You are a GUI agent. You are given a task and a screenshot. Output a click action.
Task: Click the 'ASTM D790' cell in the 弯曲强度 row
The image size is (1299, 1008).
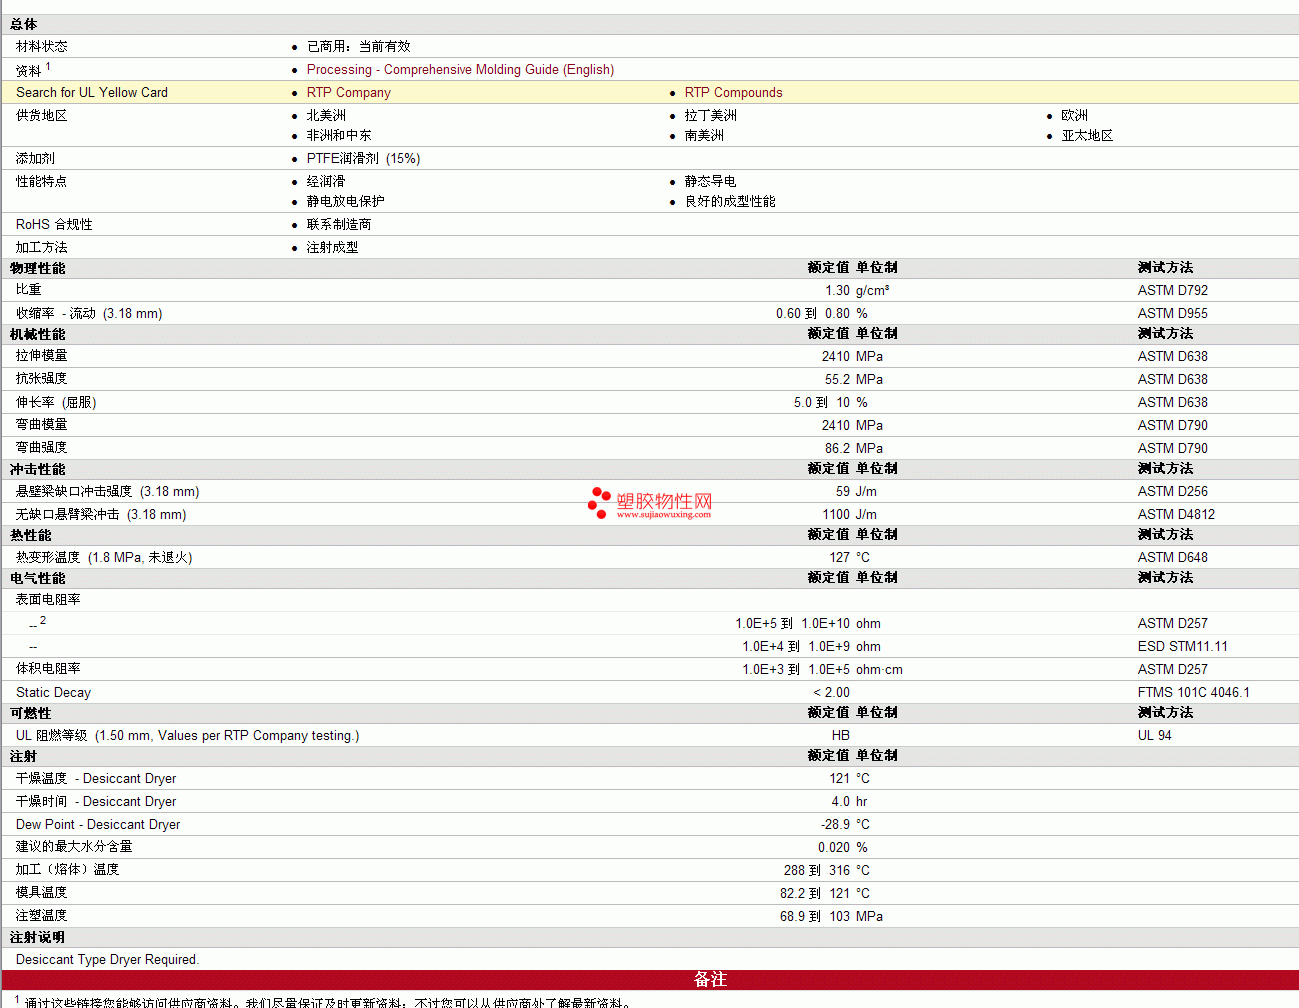(1172, 448)
